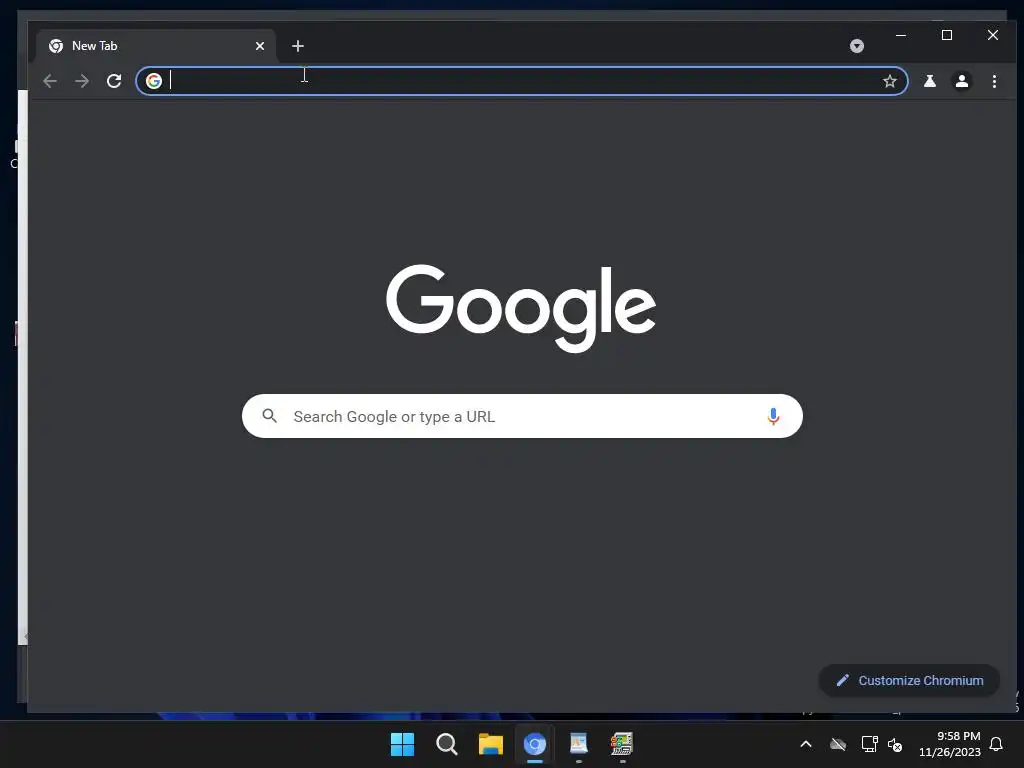Screen dimensions: 1024x768
Task: Click the Search Google or type a URL box
Action: [522, 416]
